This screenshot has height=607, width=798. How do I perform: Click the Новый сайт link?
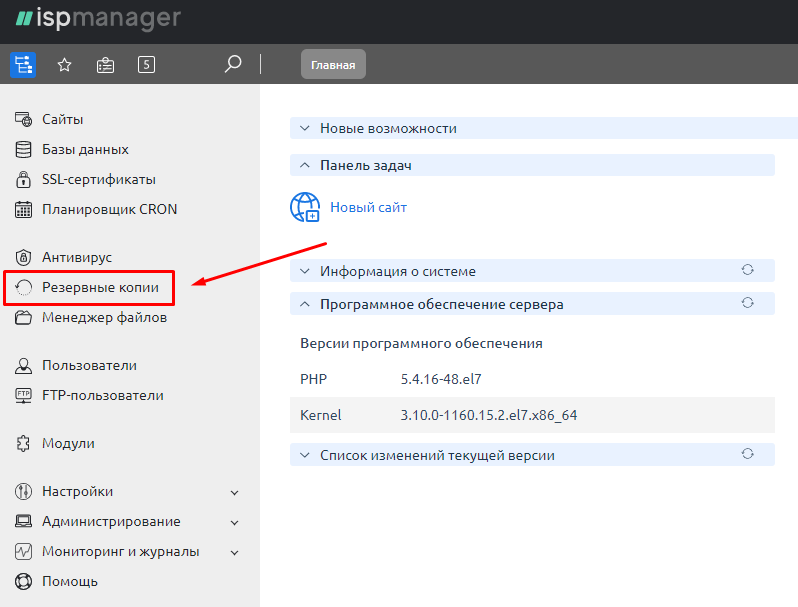(x=368, y=208)
